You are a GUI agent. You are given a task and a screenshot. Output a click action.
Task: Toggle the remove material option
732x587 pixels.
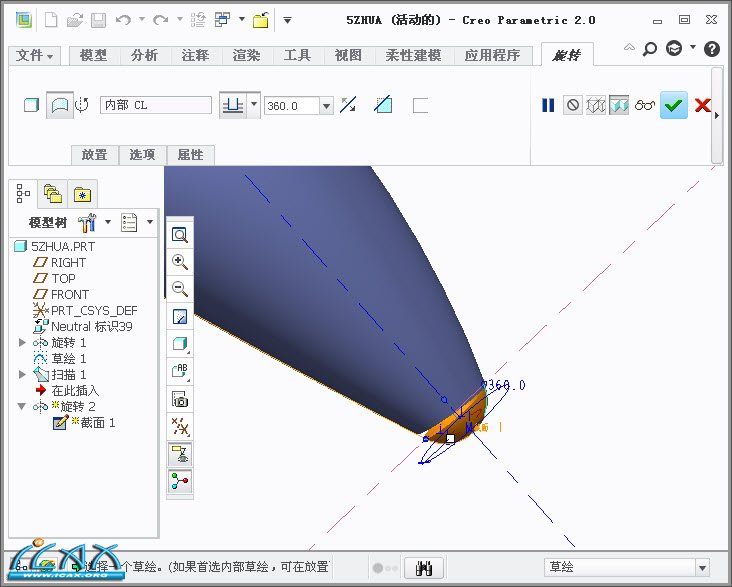[383, 105]
